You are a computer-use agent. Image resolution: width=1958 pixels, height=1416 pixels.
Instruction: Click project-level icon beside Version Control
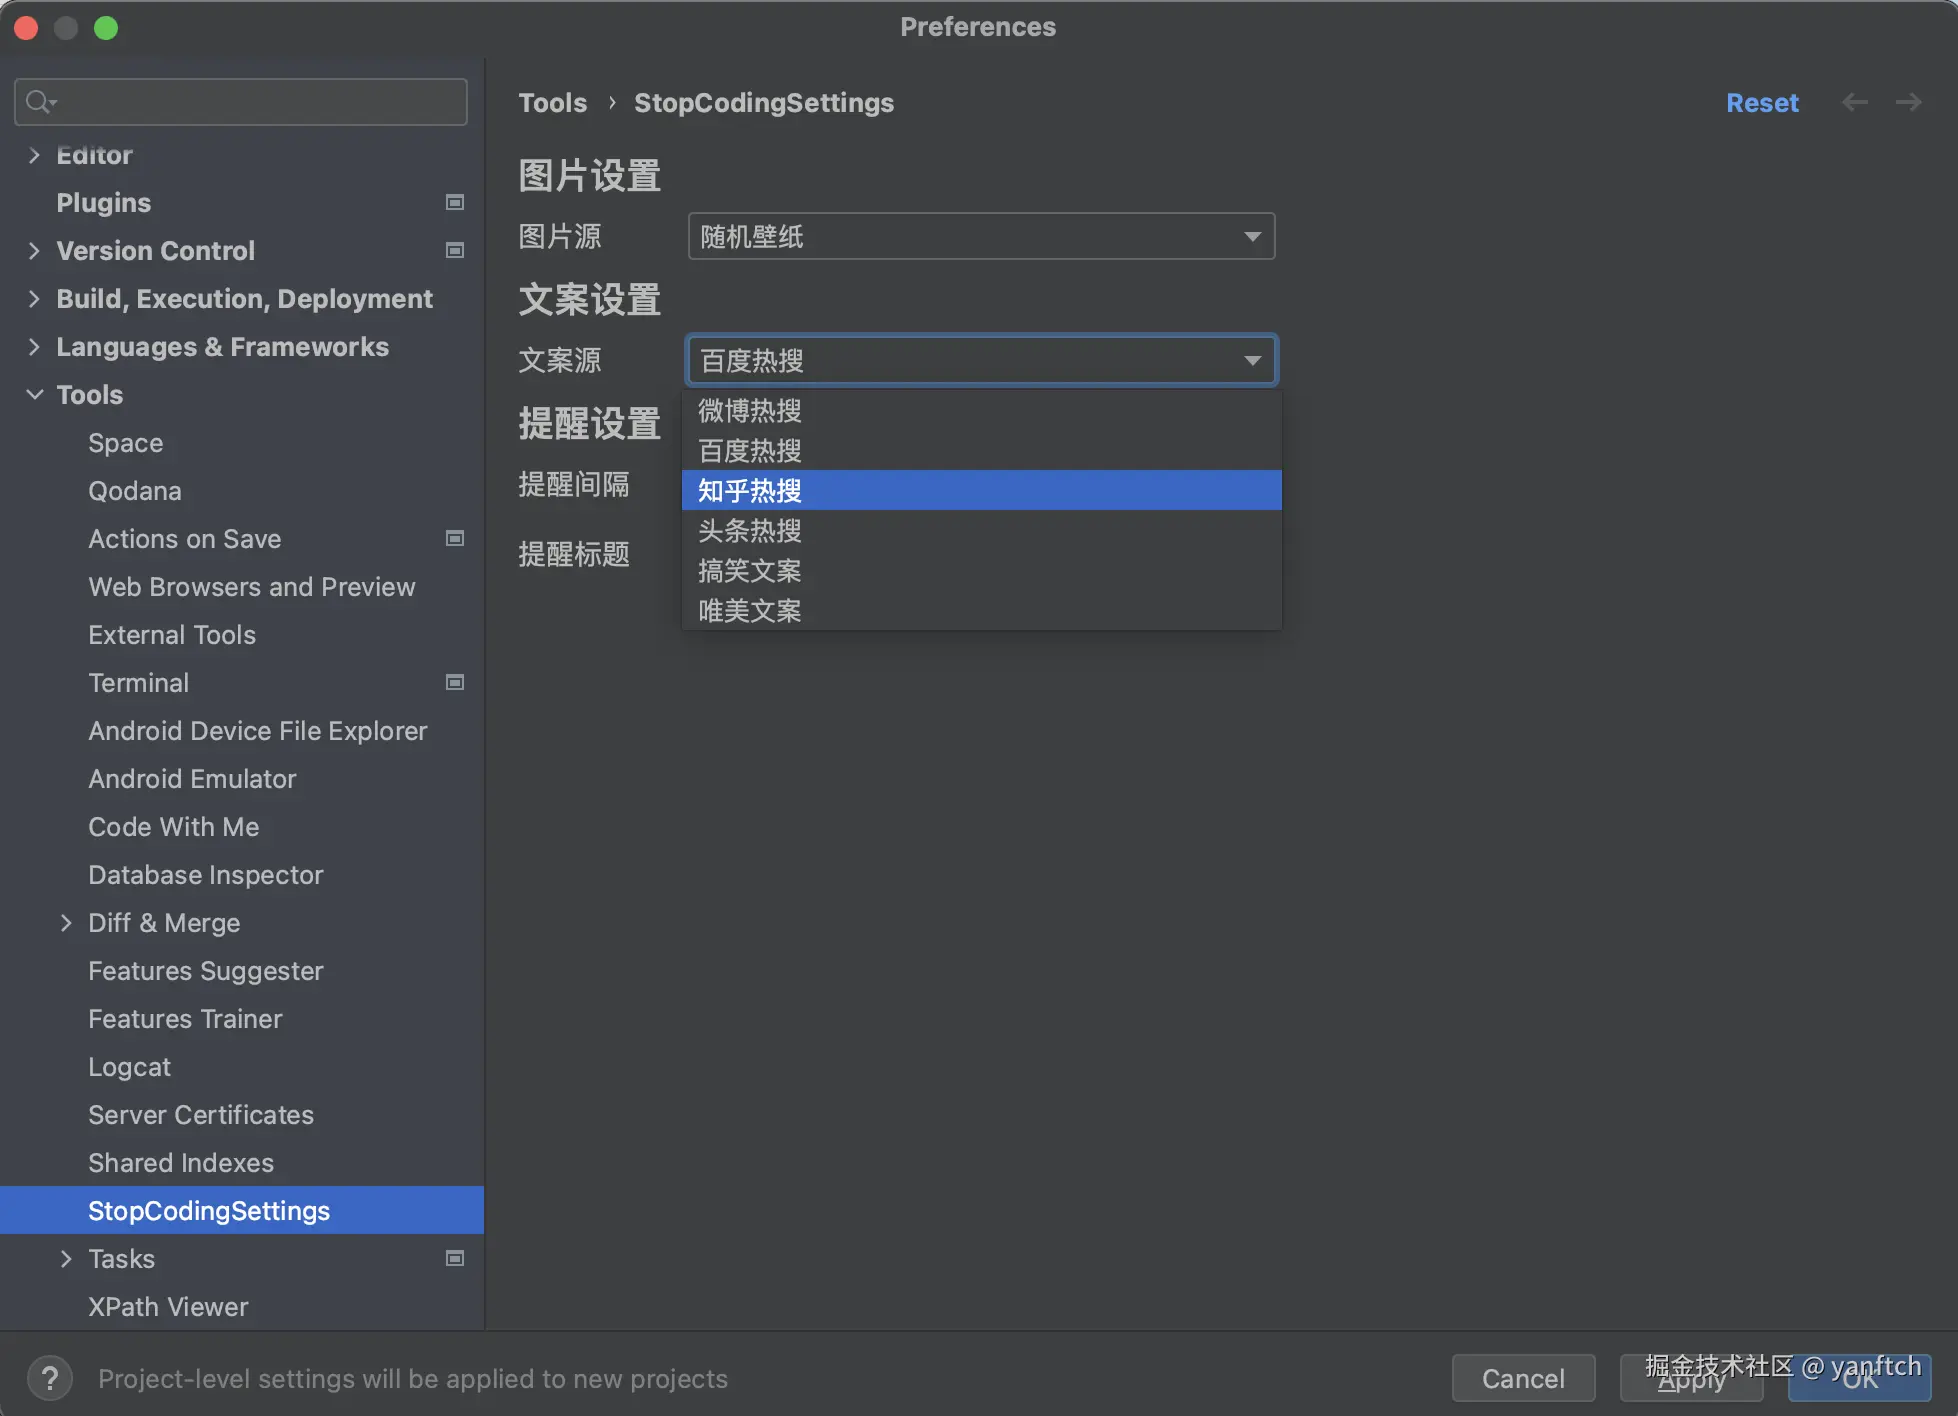[x=455, y=251]
